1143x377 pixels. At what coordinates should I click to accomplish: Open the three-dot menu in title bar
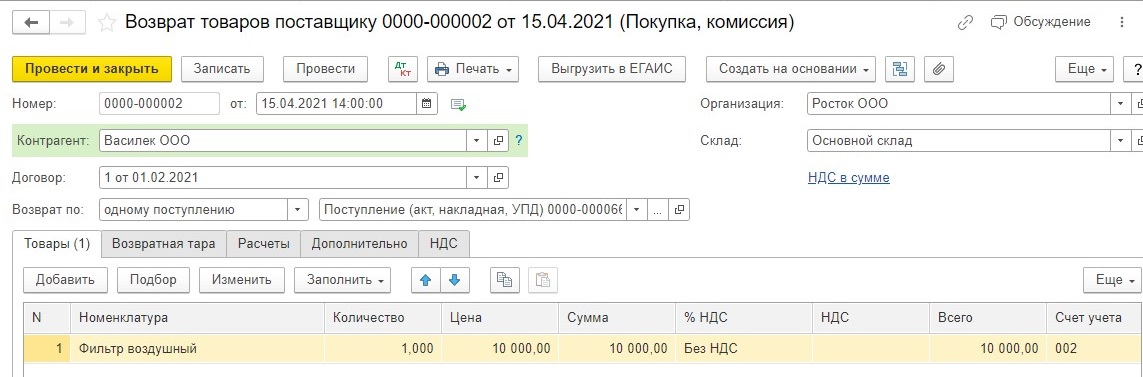pos(1122,23)
